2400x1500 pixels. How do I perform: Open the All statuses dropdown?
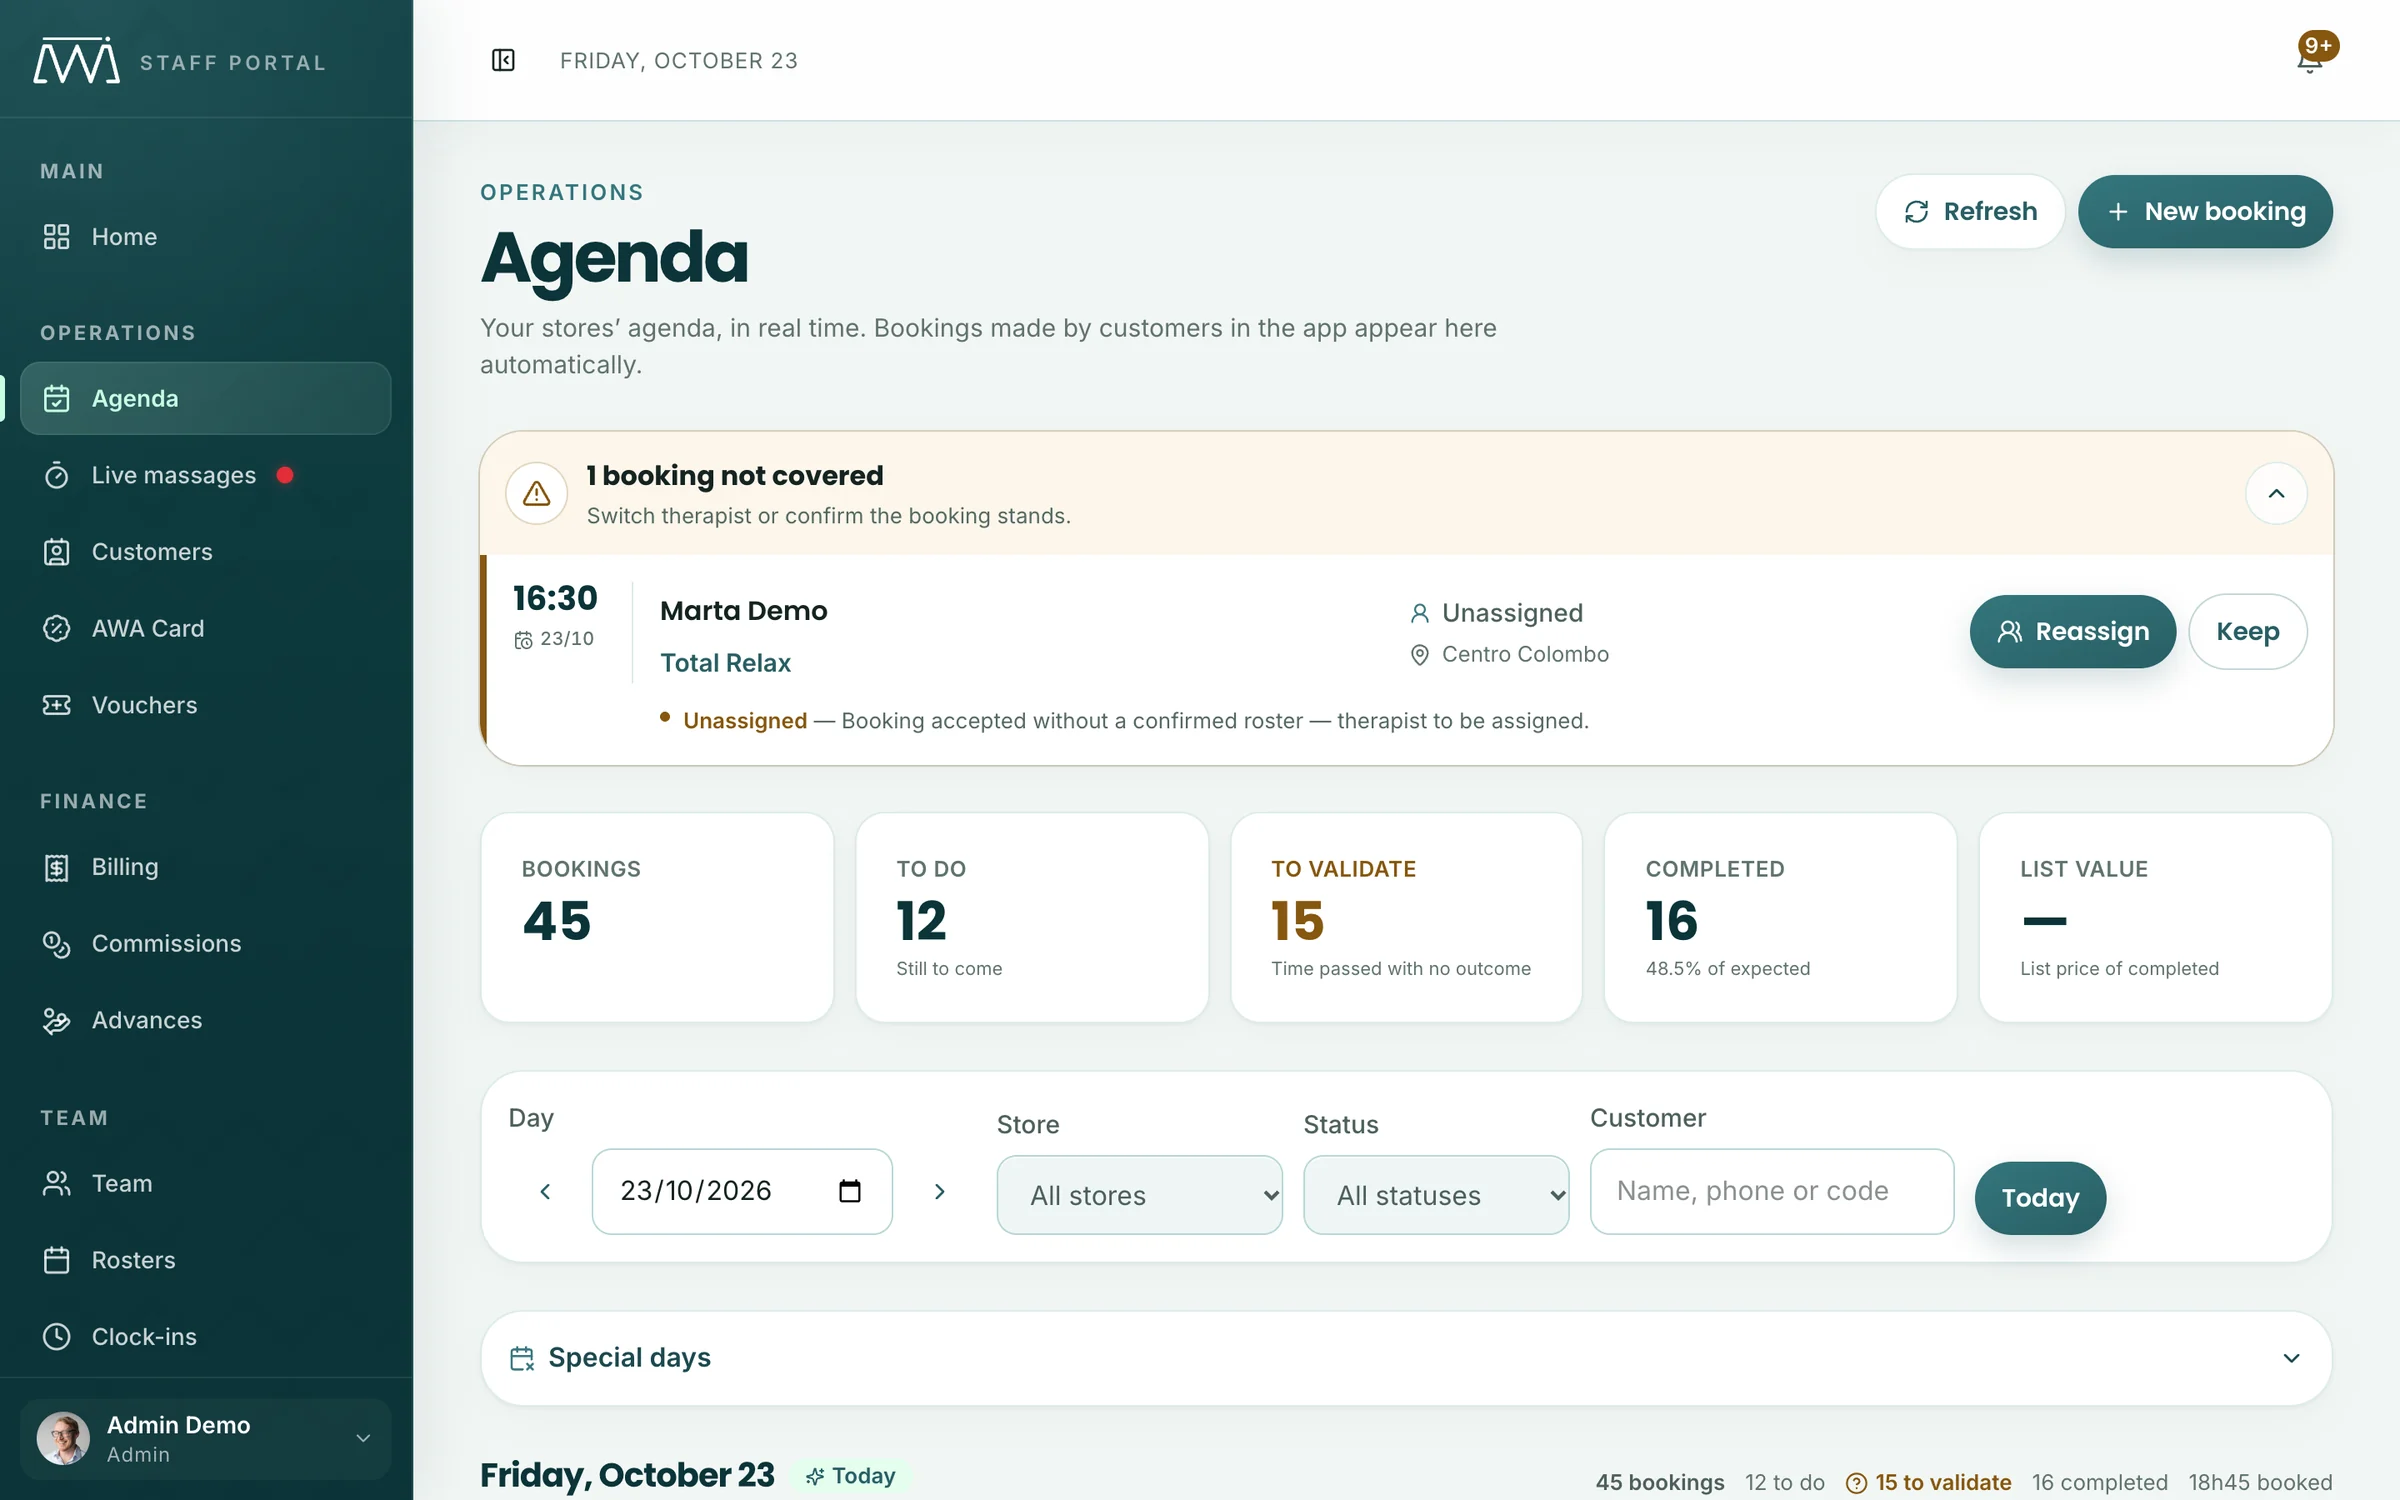1436,1195
